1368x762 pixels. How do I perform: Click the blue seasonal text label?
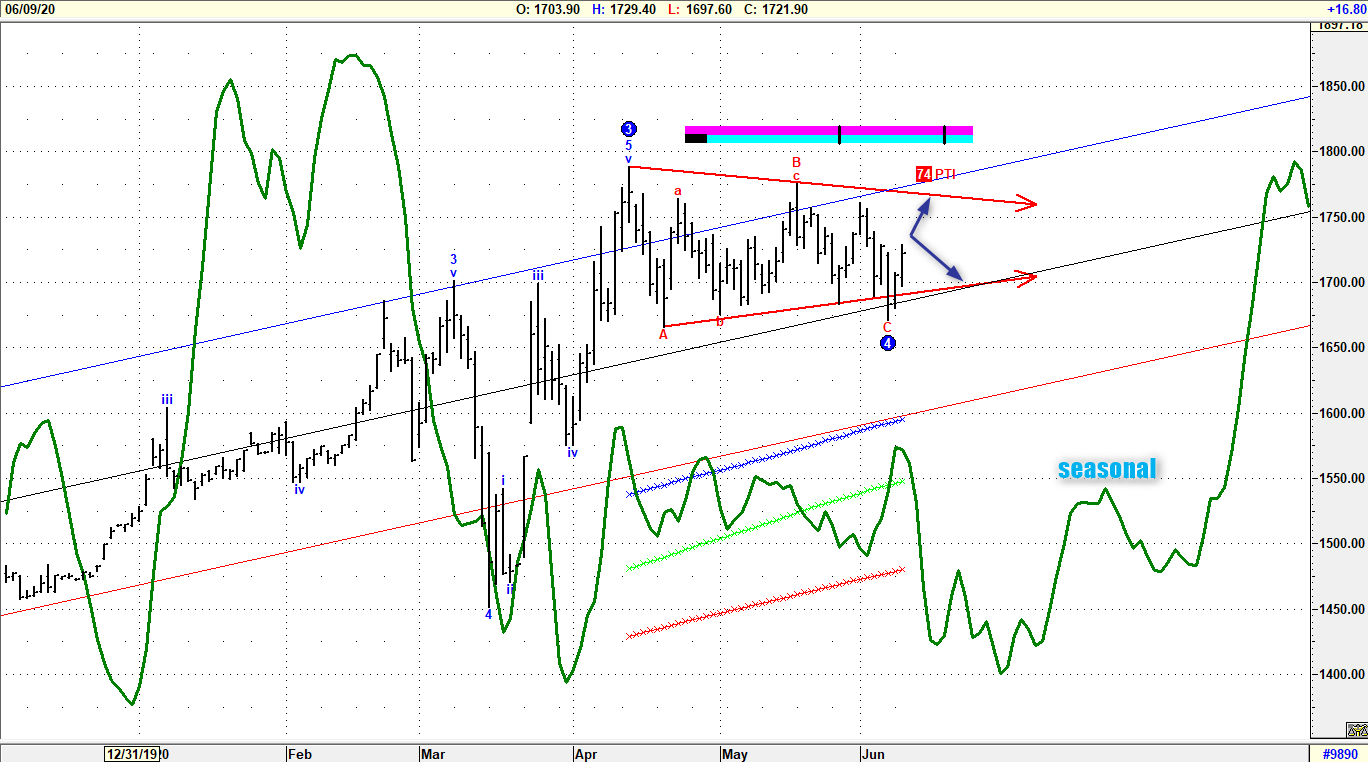click(1107, 468)
